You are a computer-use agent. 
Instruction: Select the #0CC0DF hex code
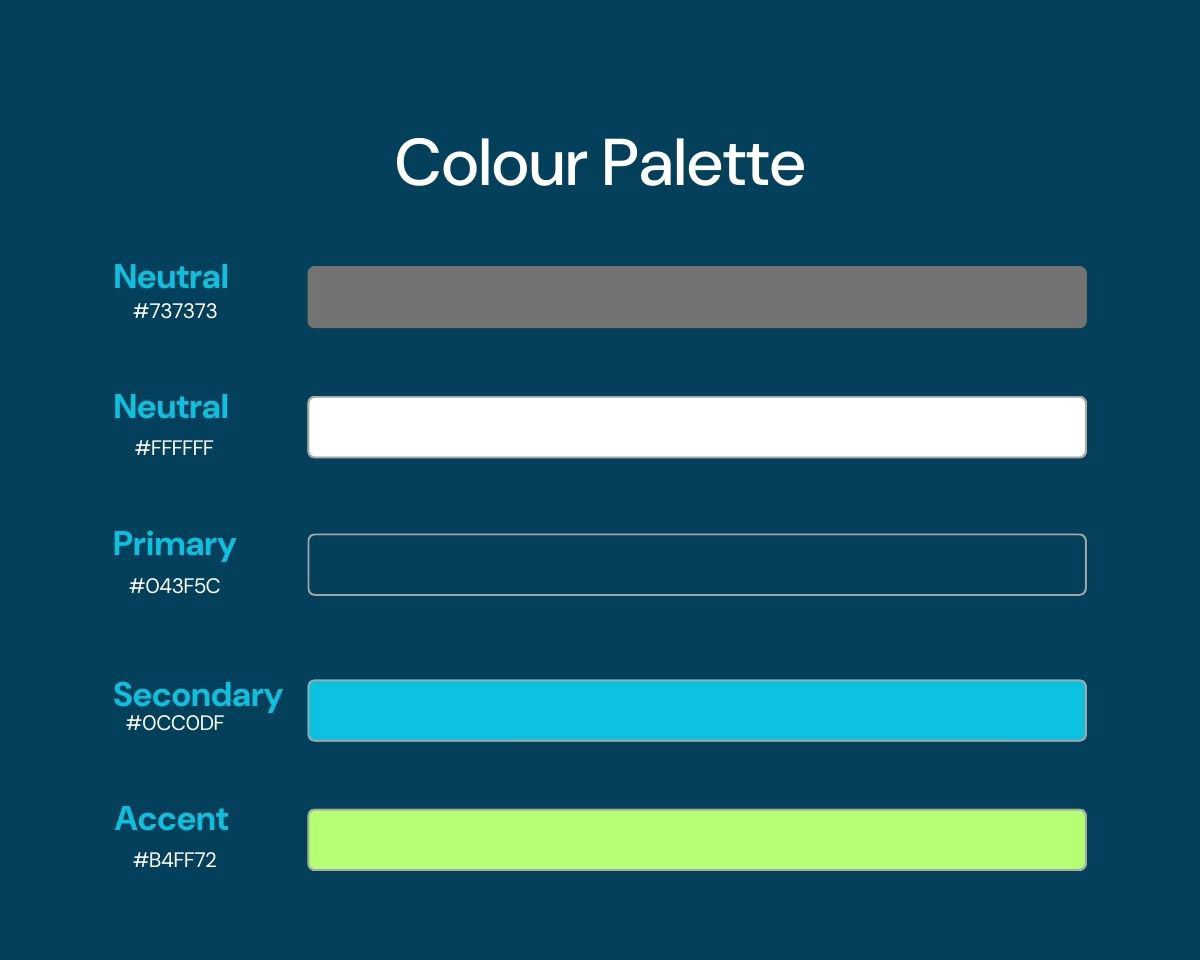coord(175,723)
